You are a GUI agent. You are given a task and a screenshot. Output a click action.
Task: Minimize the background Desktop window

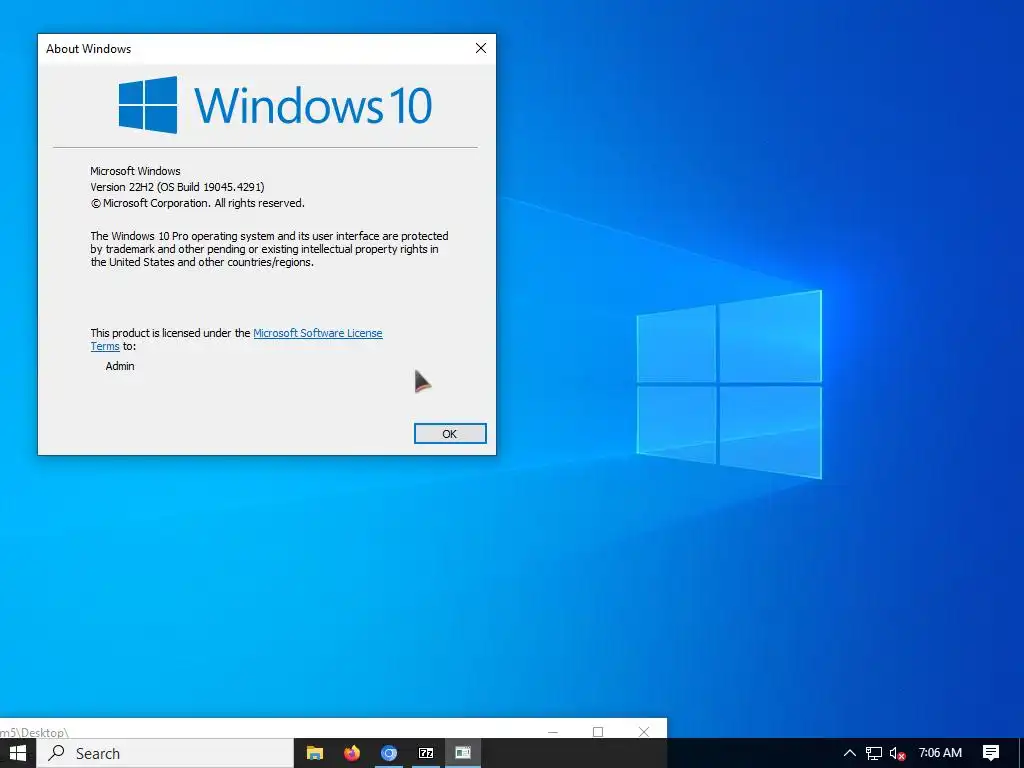click(552, 731)
